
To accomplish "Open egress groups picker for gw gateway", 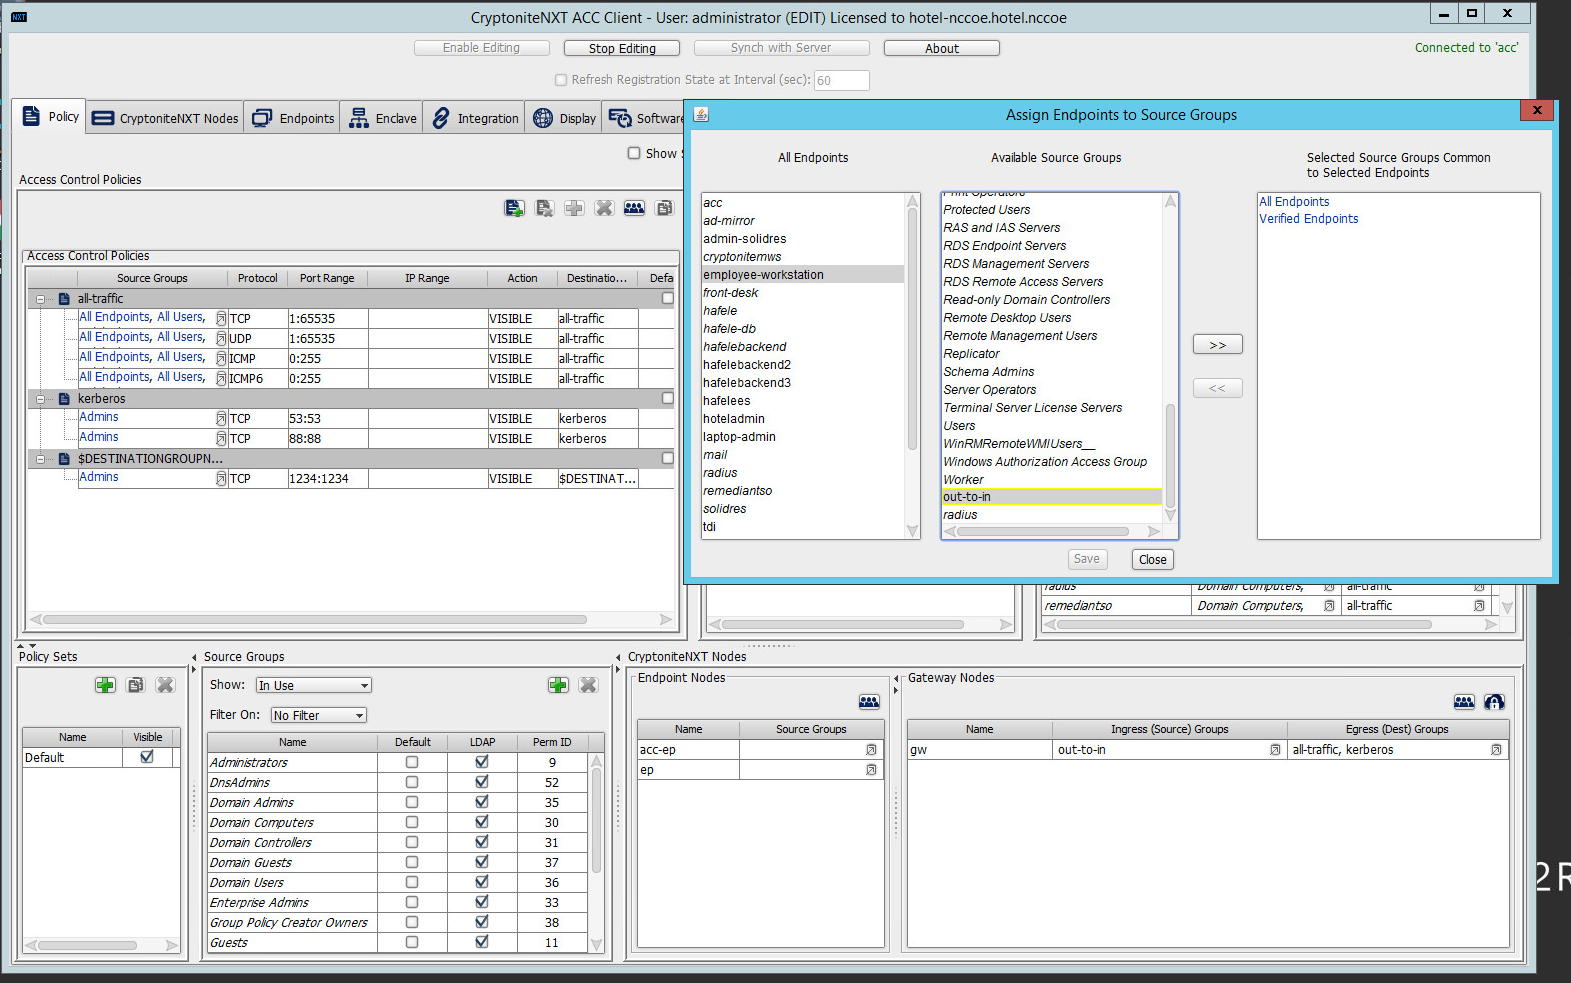I will pos(1496,750).
